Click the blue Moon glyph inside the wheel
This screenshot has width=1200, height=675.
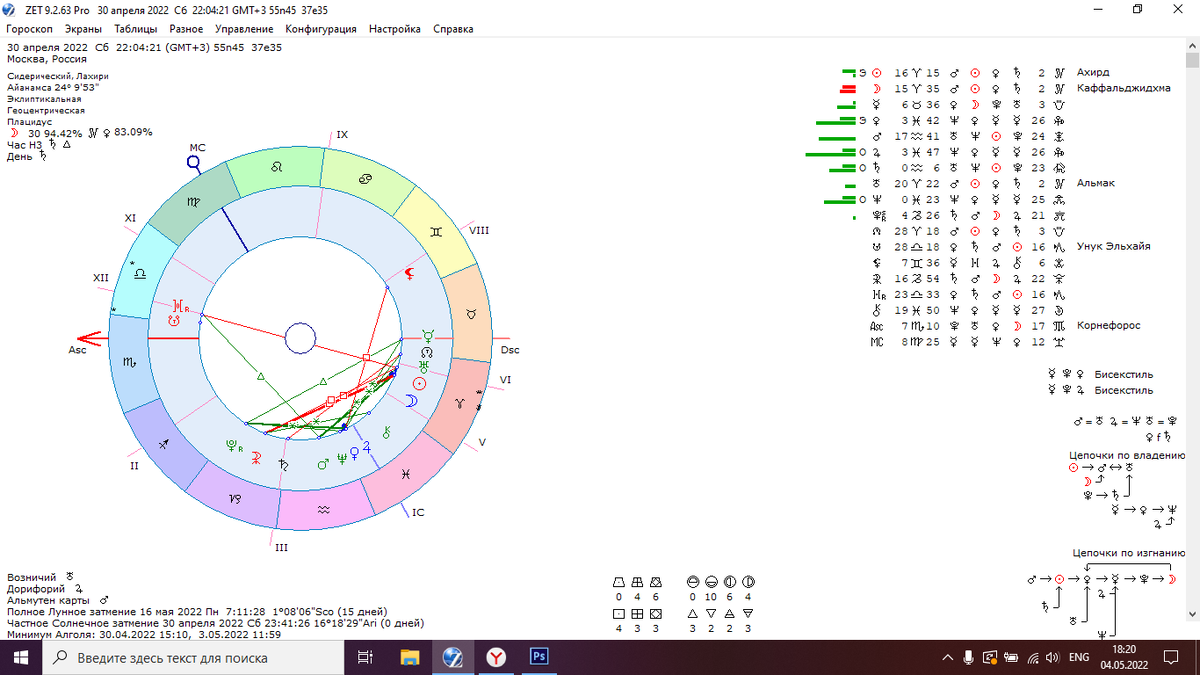409,401
